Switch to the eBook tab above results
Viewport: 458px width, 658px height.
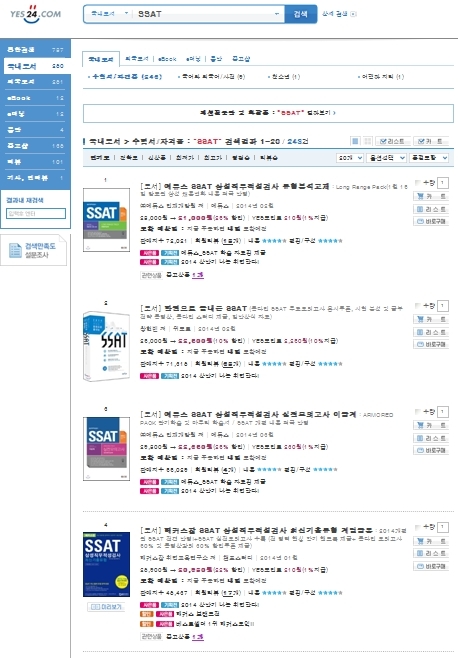pyautogui.click(x=167, y=59)
